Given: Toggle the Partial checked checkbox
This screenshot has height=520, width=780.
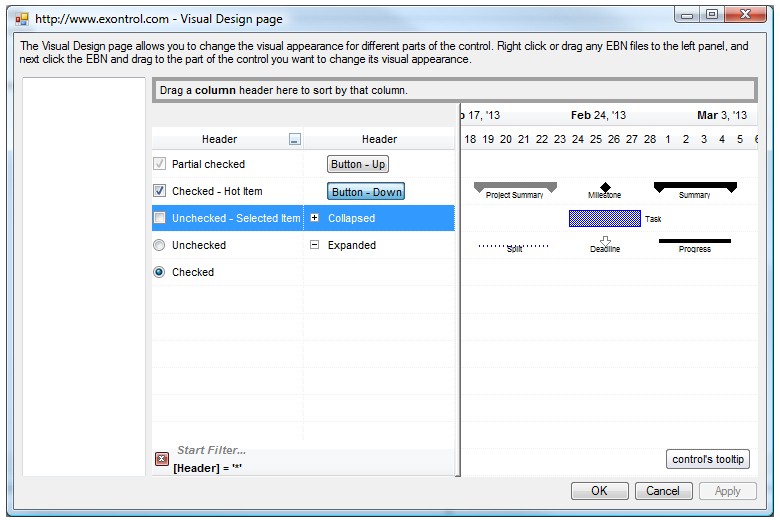Looking at the screenshot, I should [159, 164].
